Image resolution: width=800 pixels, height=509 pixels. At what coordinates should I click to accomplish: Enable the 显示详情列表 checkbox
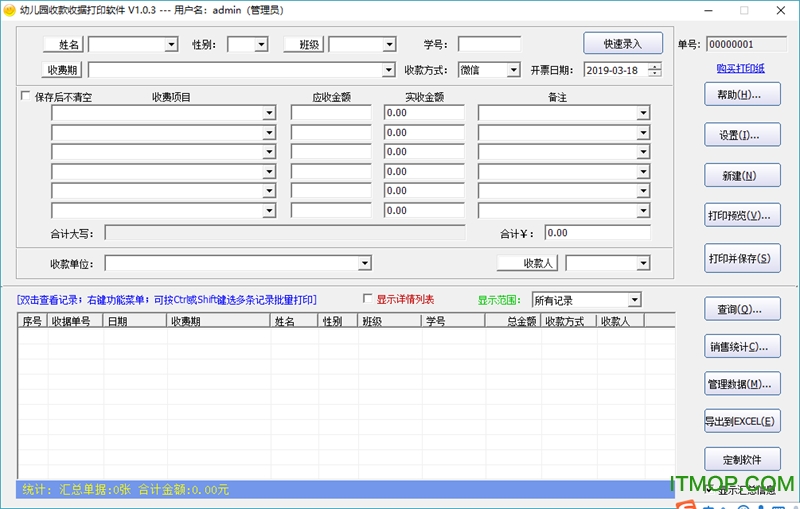[x=368, y=299]
